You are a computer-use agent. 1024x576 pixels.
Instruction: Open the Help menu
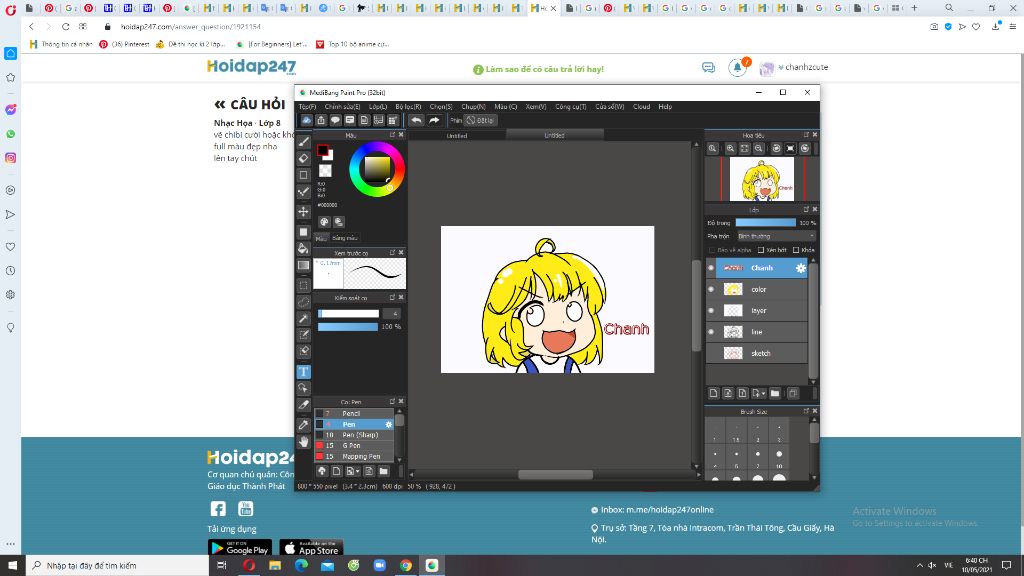pyautogui.click(x=665, y=106)
